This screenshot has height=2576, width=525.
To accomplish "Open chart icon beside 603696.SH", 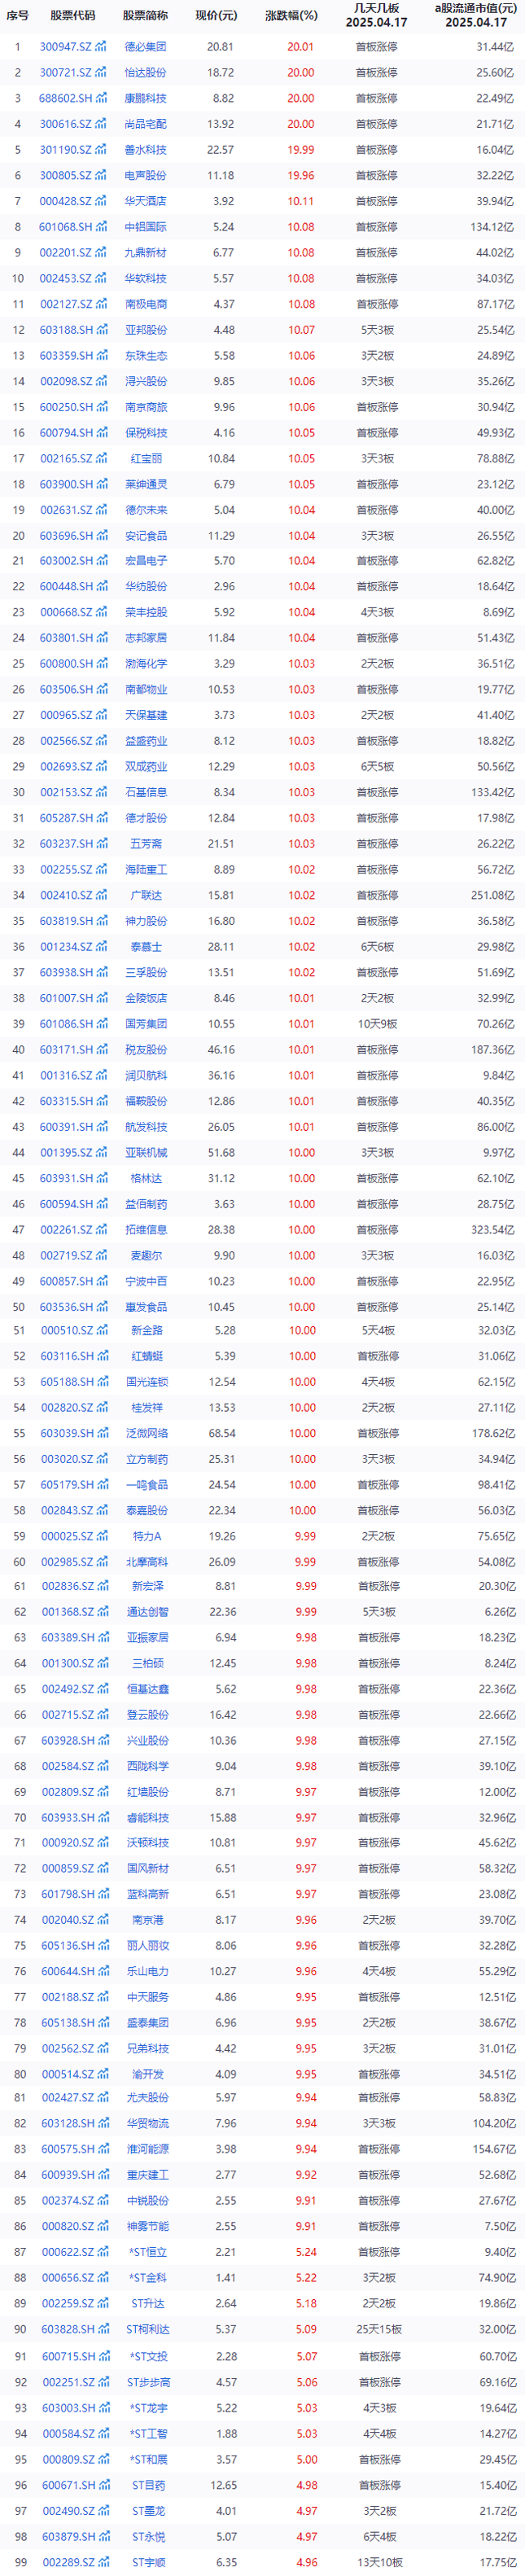I will pyautogui.click(x=101, y=536).
